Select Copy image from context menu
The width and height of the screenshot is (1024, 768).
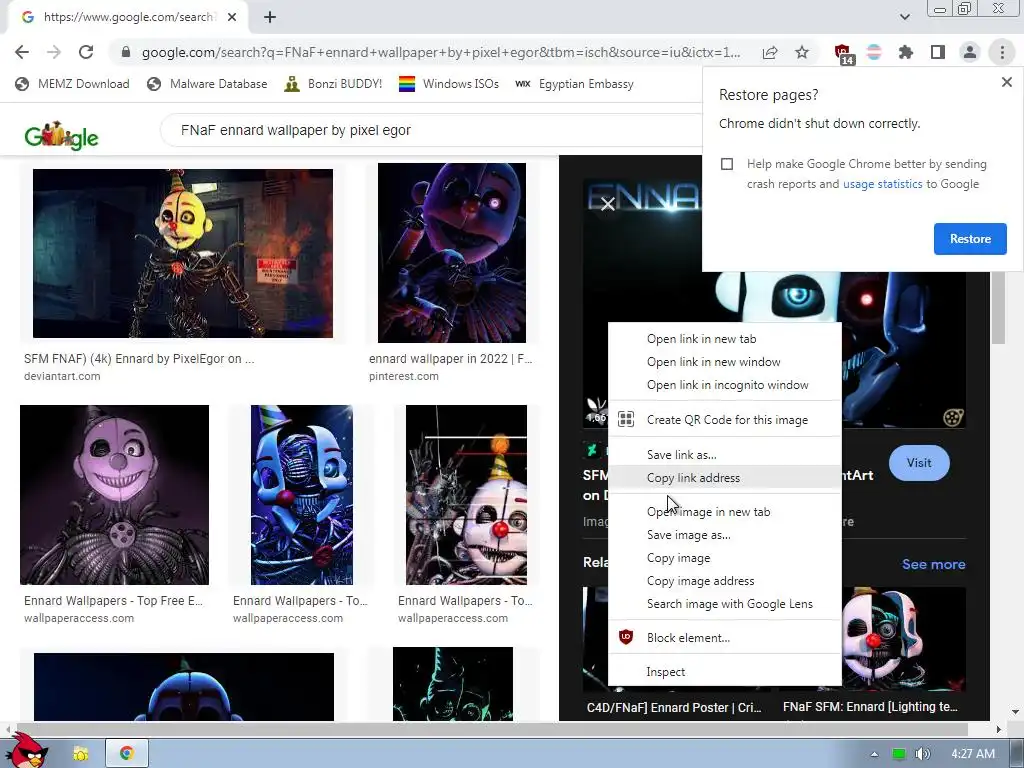coord(724,558)
